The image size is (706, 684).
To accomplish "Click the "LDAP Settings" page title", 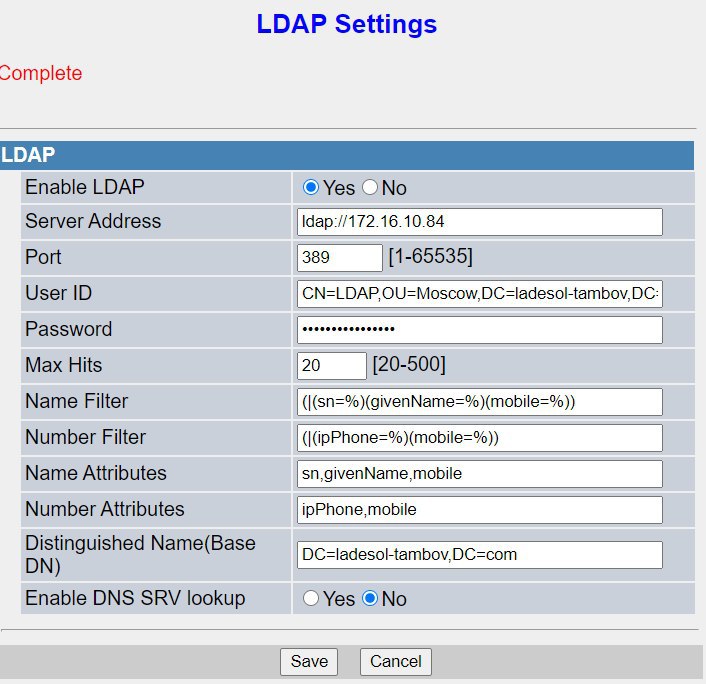I will click(x=346, y=24).
